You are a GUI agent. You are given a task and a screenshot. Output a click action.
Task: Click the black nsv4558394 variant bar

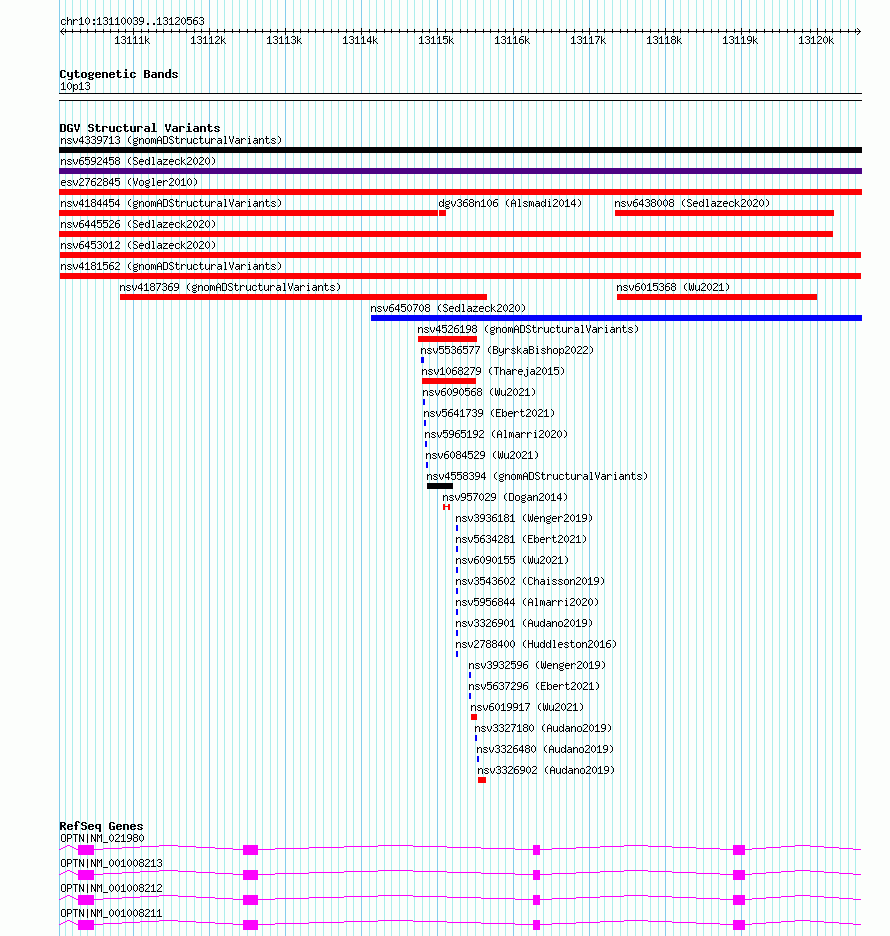[x=440, y=486]
